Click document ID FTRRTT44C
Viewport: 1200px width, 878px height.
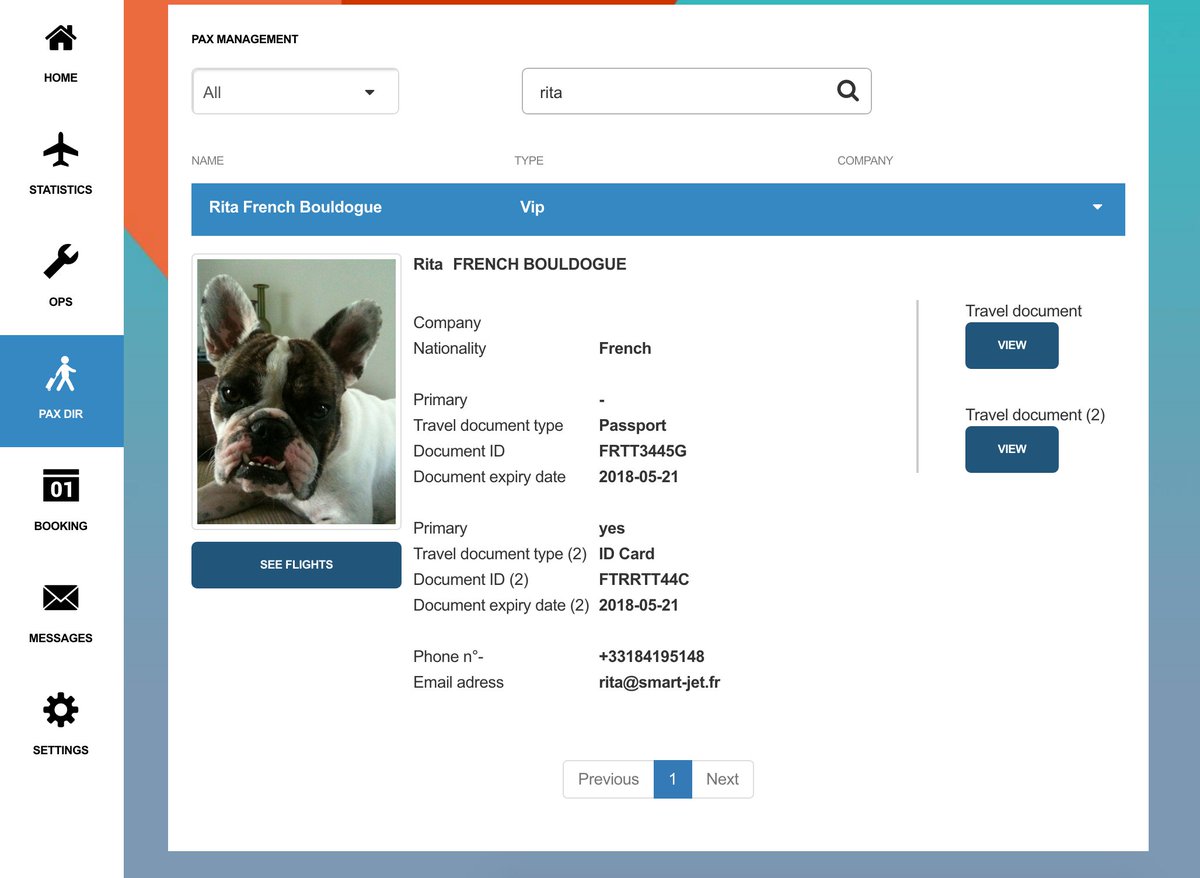644,580
